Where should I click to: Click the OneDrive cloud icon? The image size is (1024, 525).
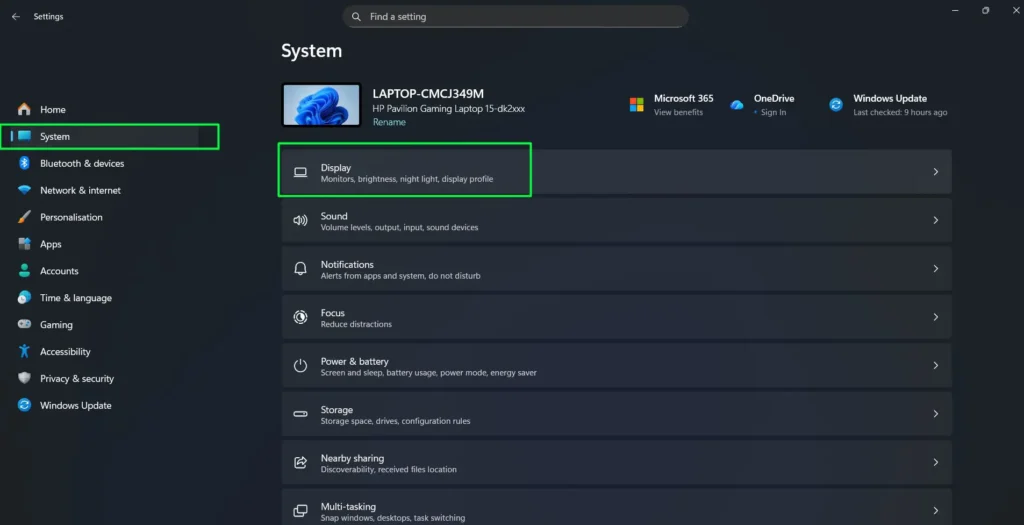click(737, 104)
